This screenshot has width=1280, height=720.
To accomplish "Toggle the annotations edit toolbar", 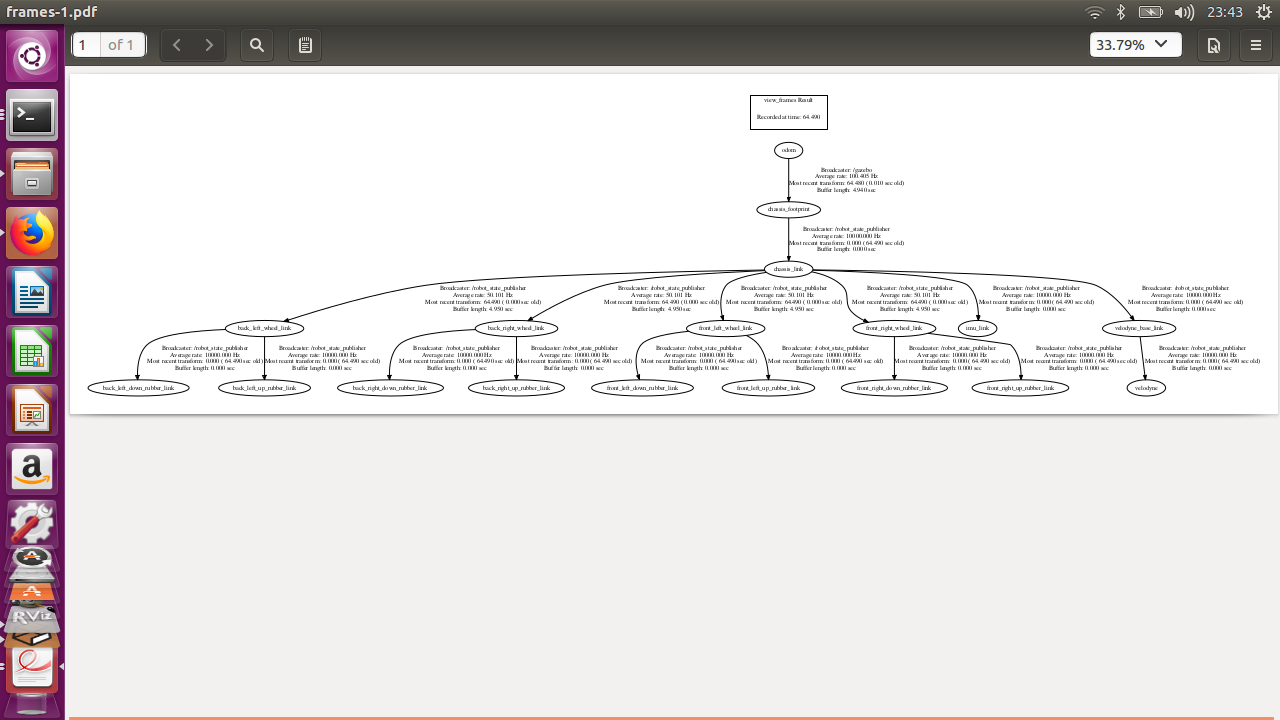I will (306, 45).
